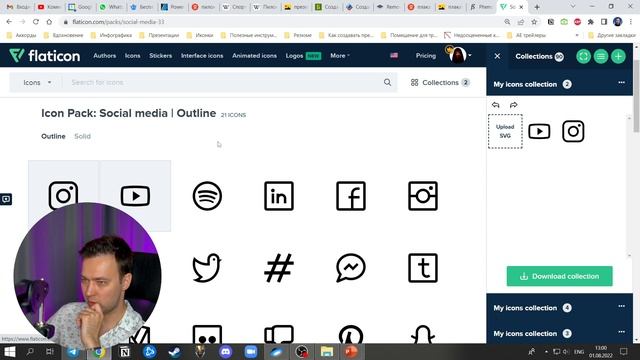Select the YouTube play icon in pack
Screen dimensions: 640x360
tap(135, 196)
